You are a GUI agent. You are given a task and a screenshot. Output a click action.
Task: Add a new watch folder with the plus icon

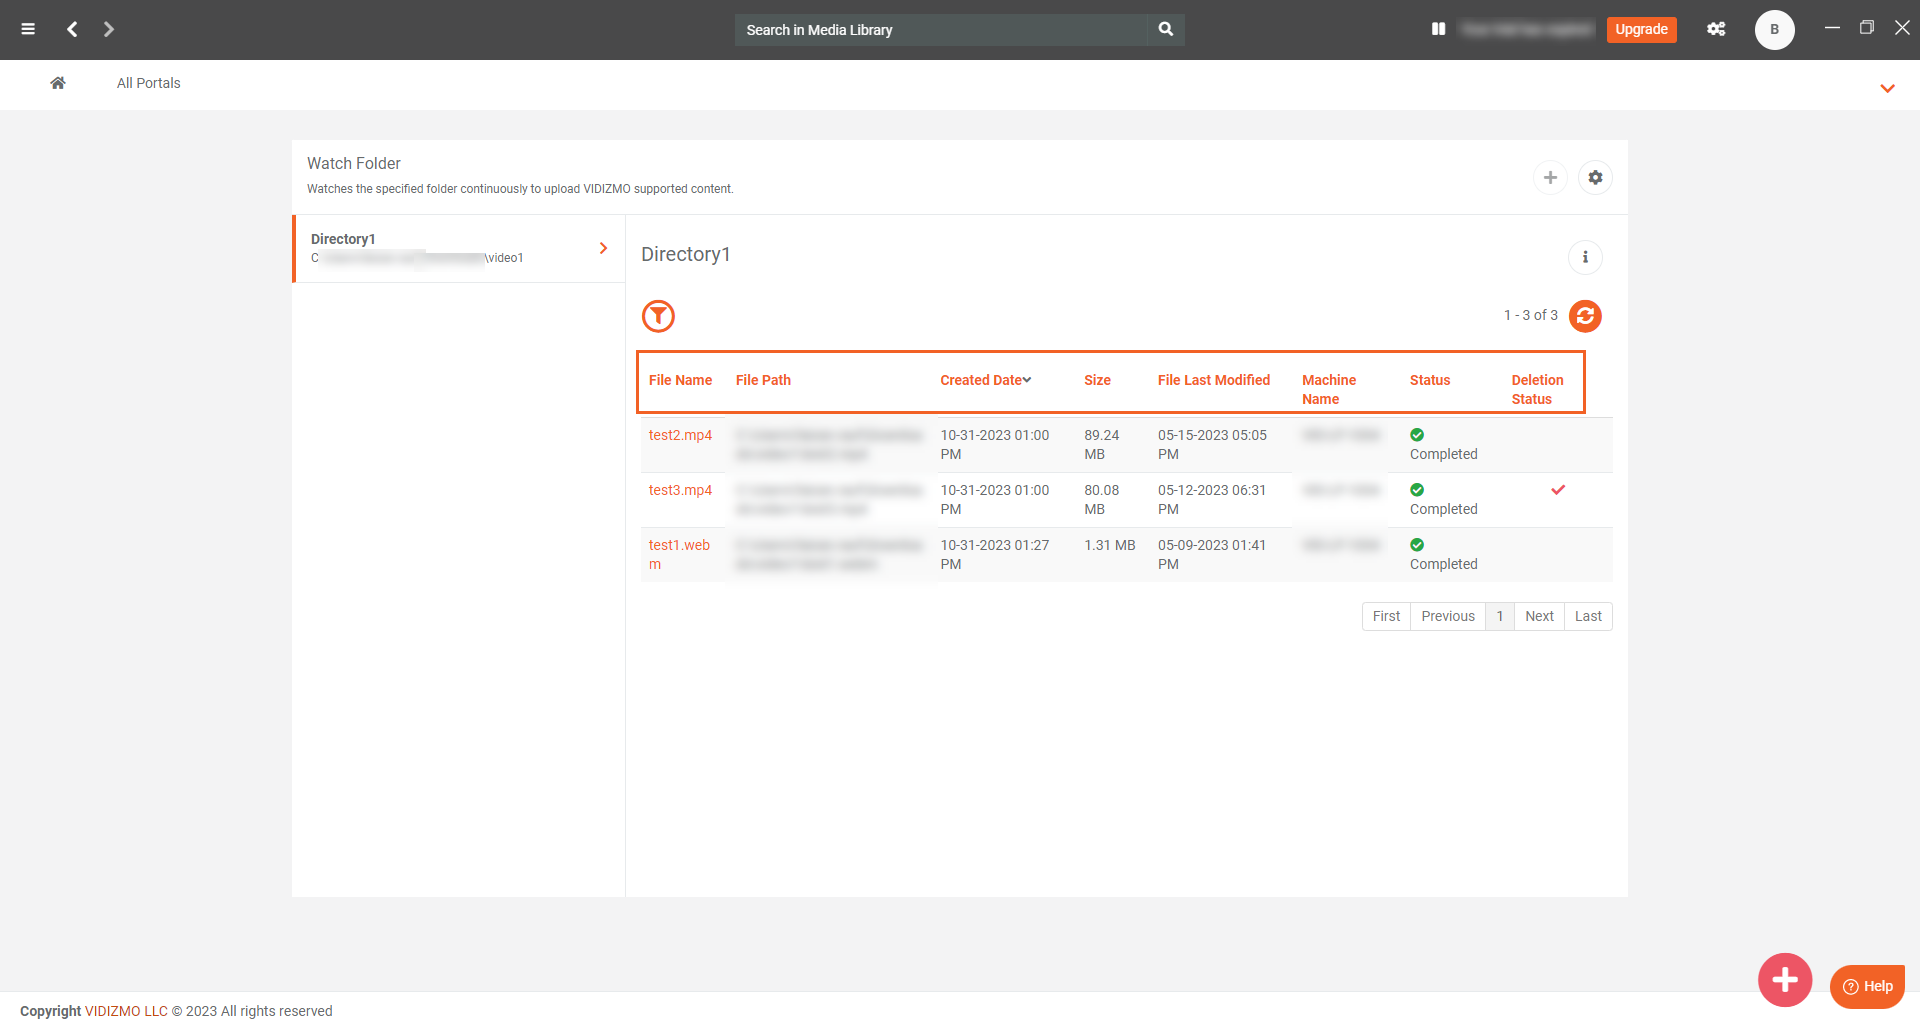click(1550, 177)
